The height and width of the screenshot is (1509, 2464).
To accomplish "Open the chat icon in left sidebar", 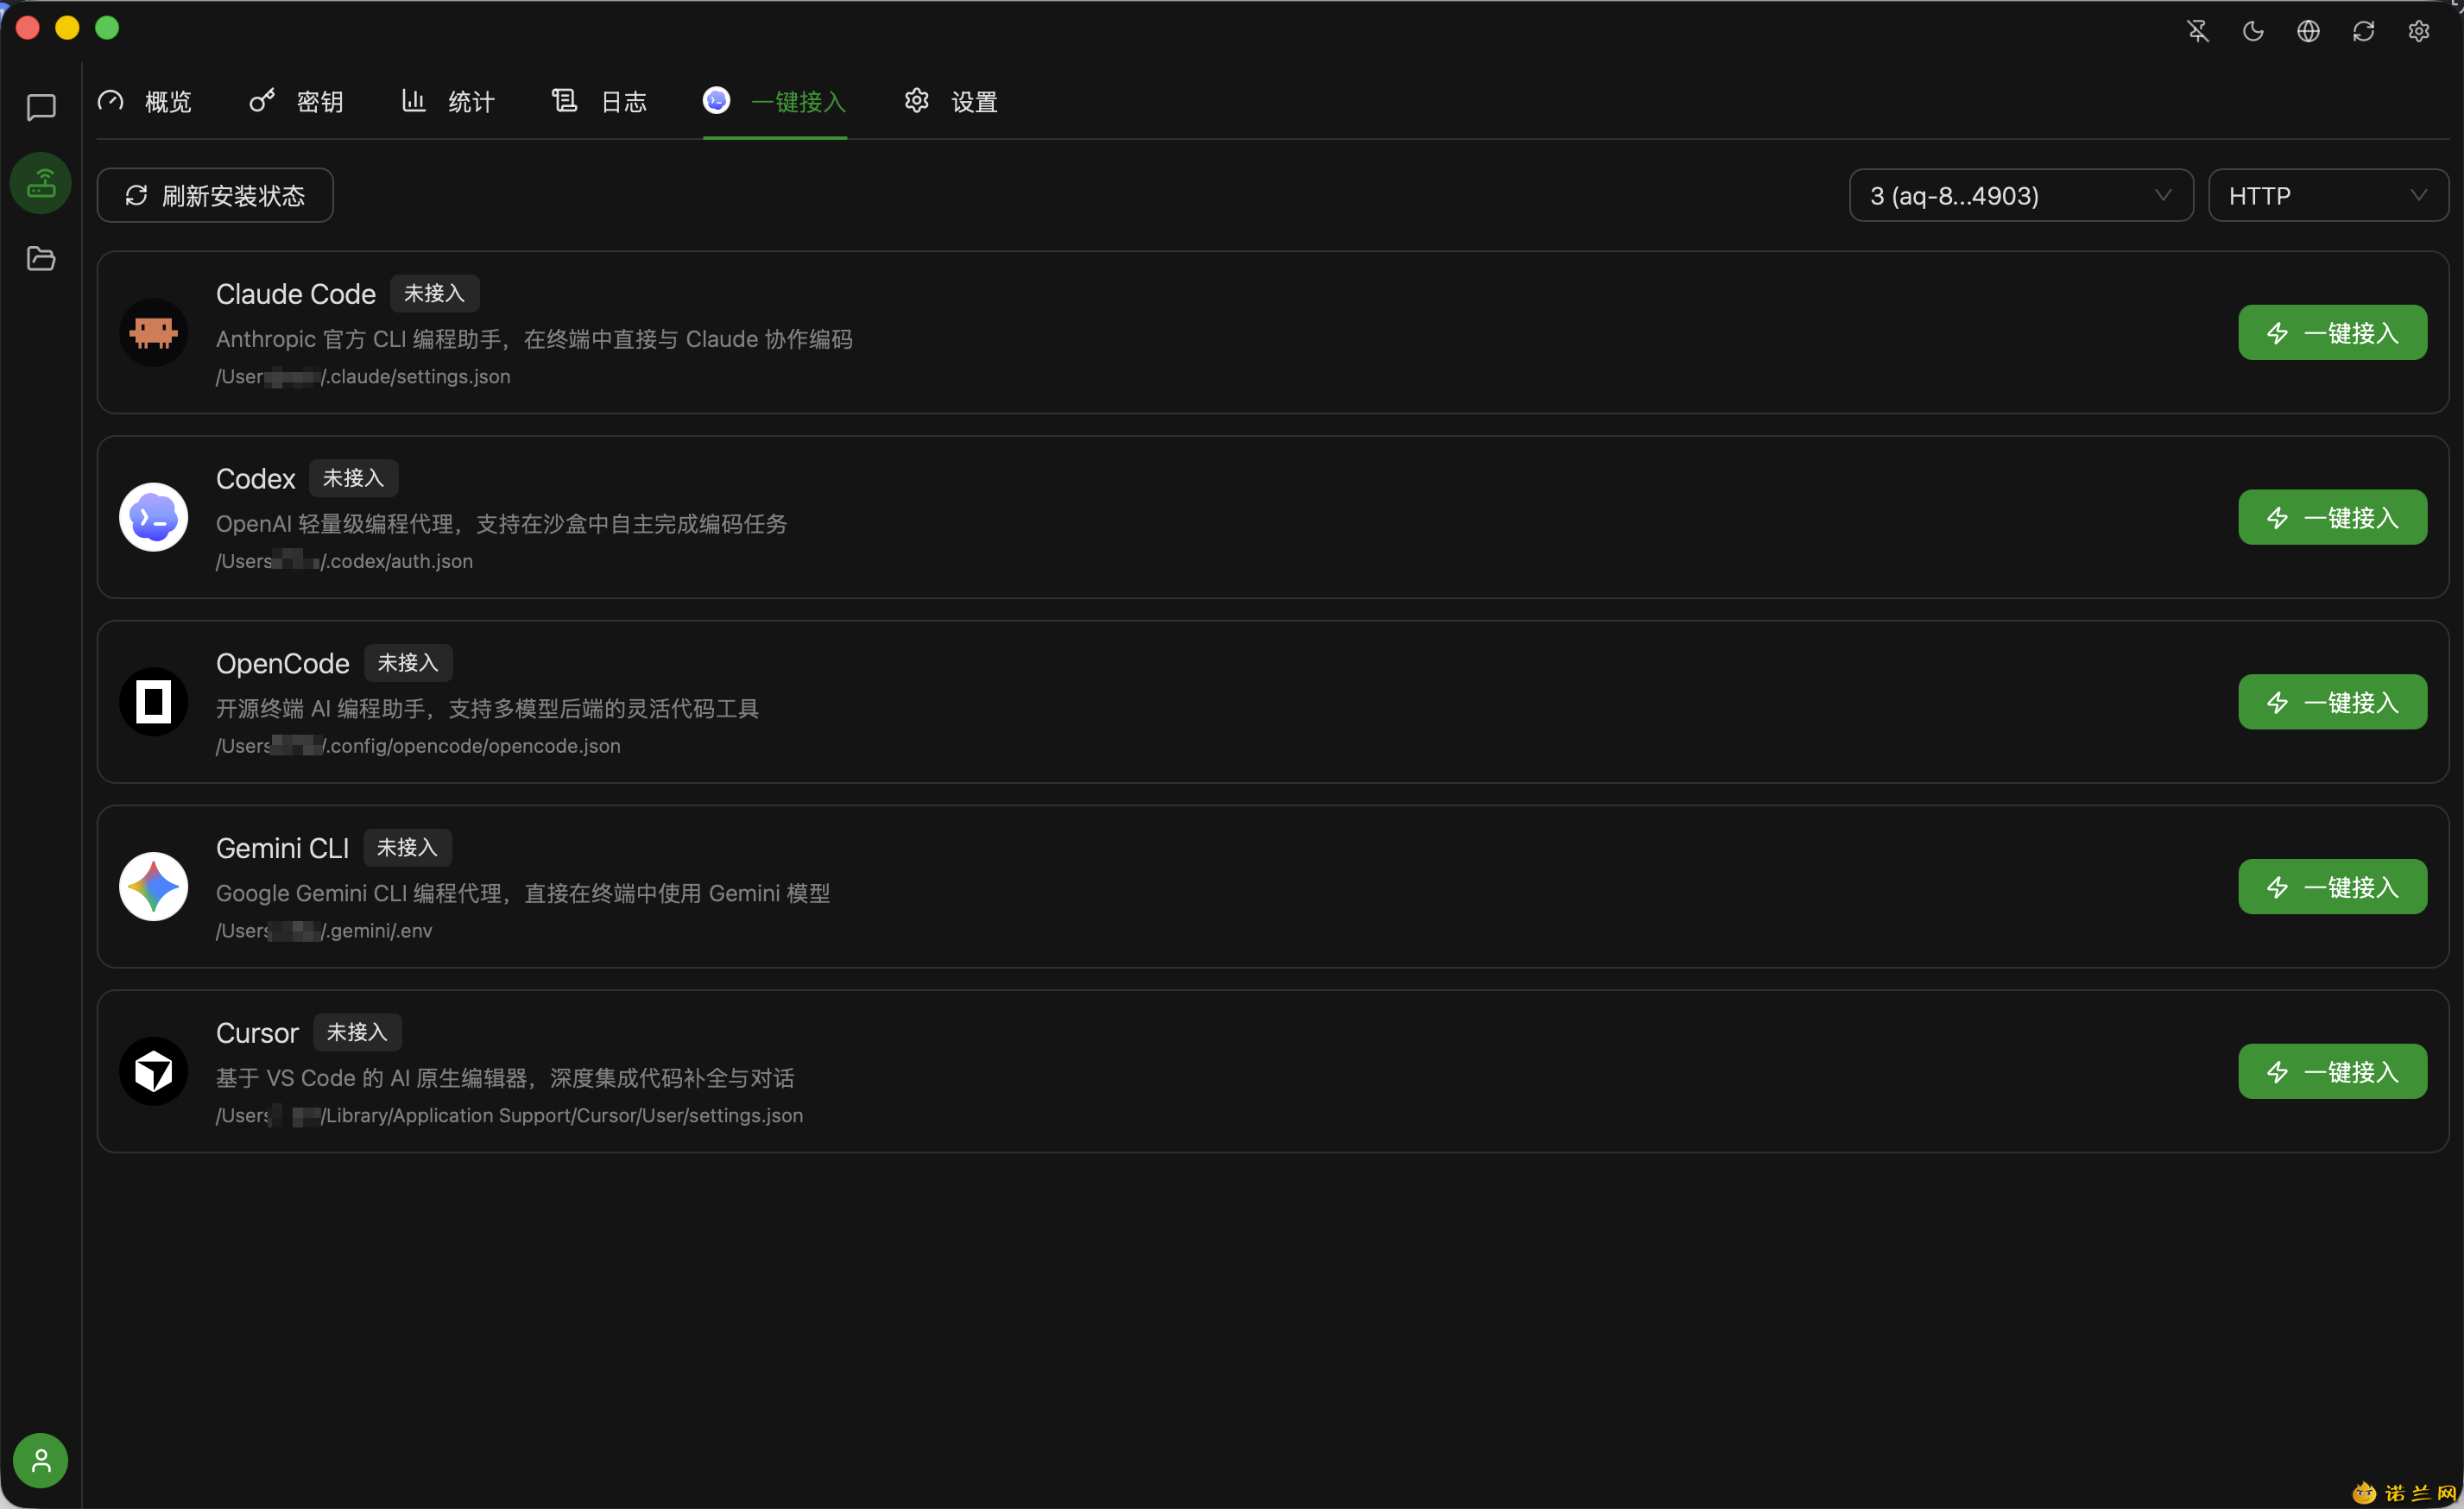I will coord(41,107).
